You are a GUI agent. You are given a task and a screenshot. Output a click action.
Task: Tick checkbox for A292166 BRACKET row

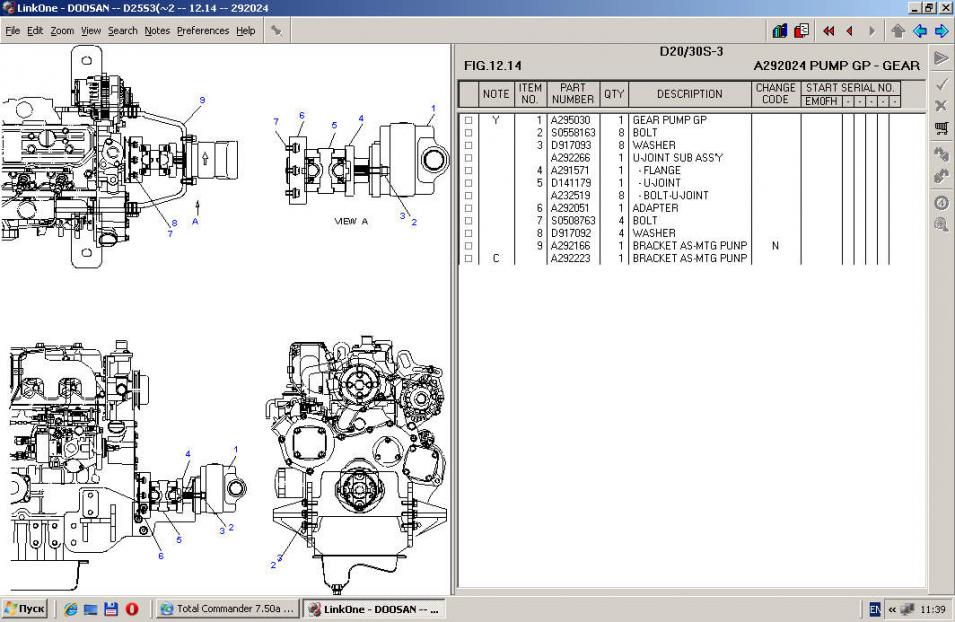[x=468, y=246]
